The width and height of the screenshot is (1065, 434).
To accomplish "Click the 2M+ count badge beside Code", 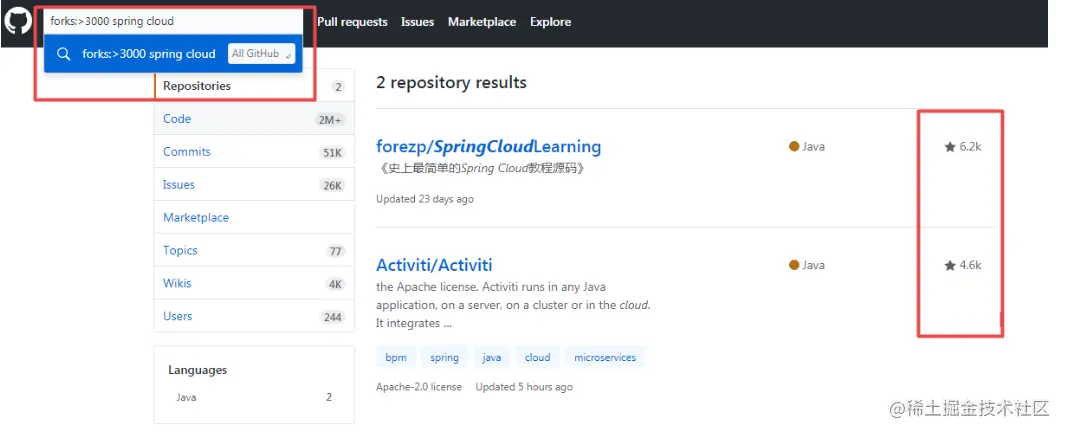I will (331, 120).
